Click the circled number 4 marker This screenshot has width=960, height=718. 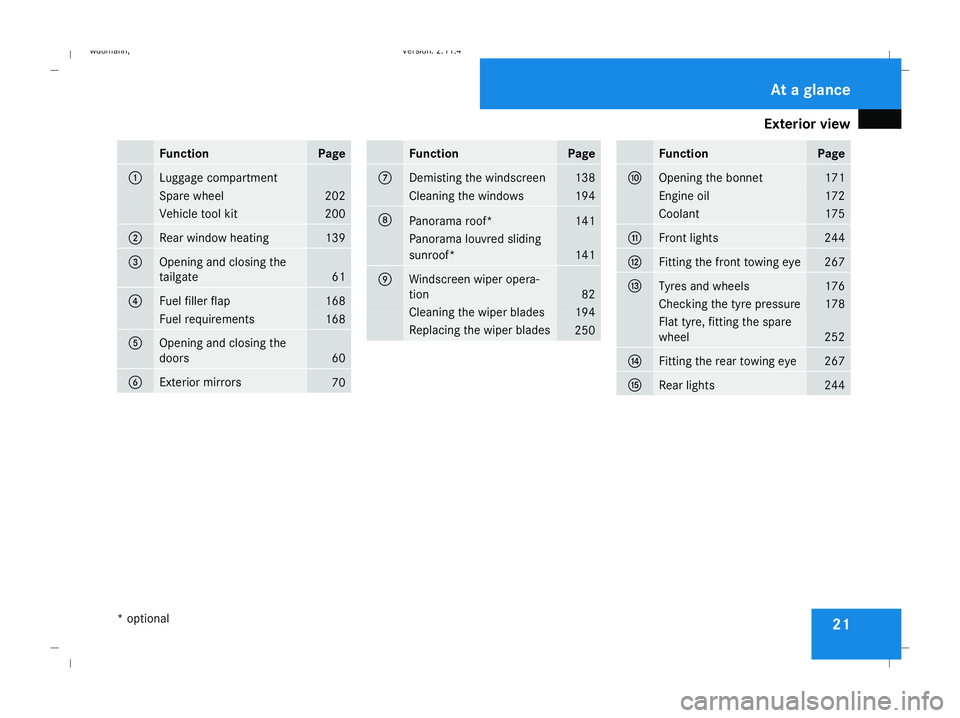pyautogui.click(x=135, y=301)
